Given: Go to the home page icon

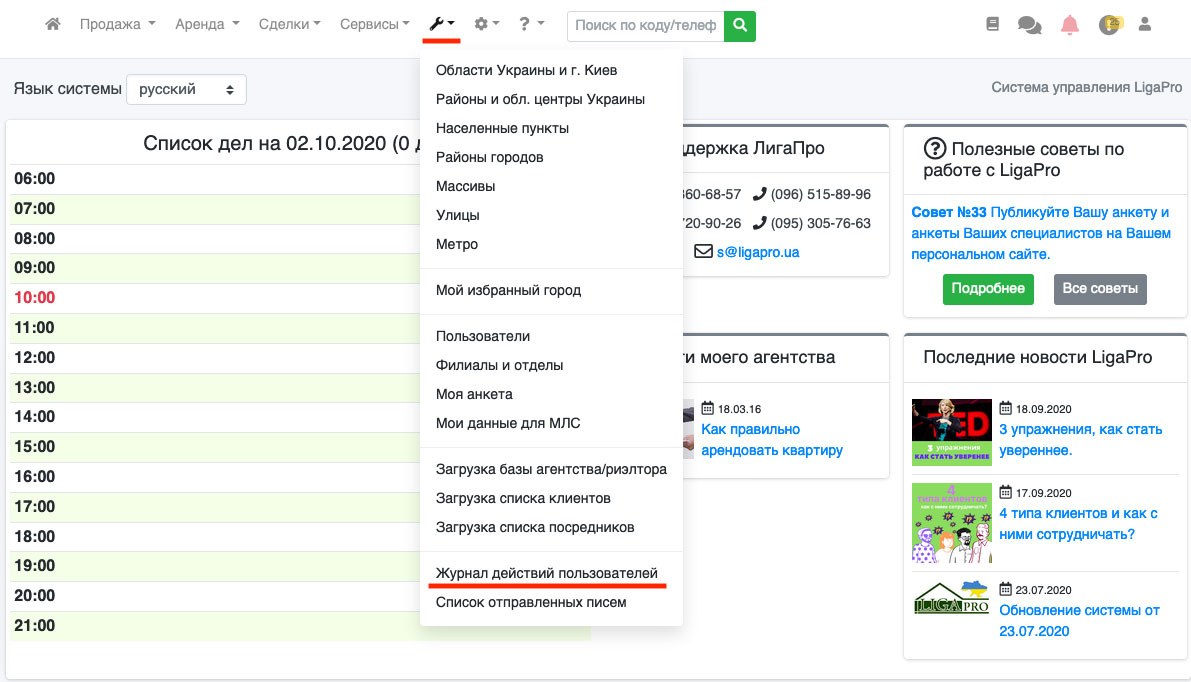Looking at the screenshot, I should (53, 24).
